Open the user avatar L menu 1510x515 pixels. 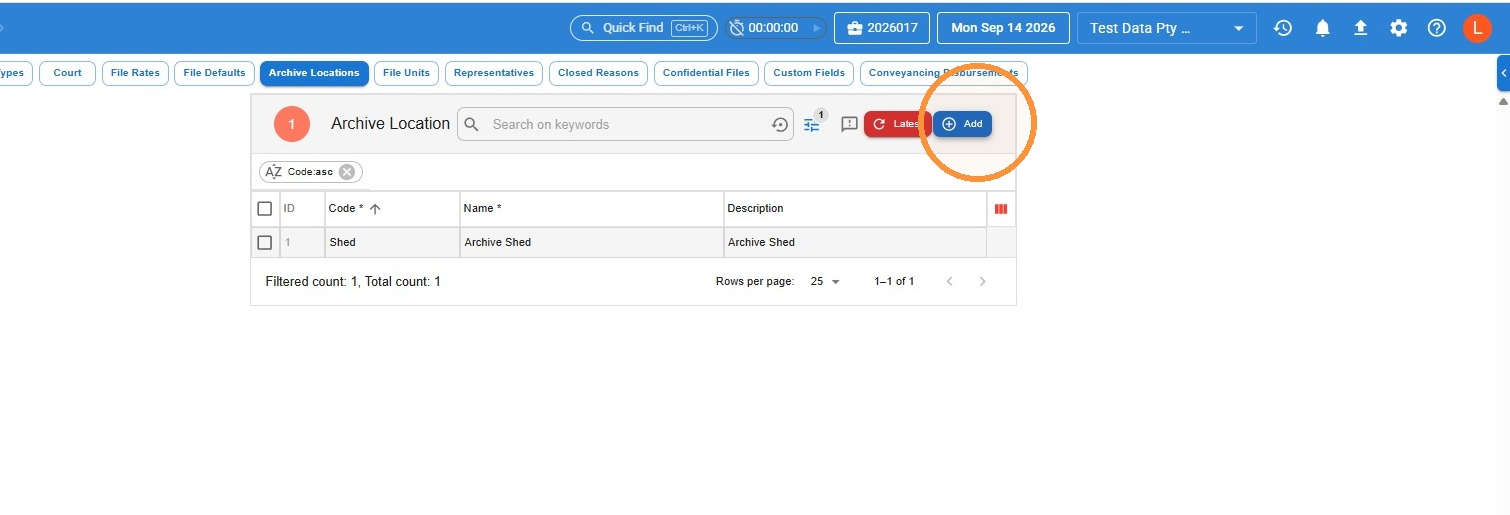[x=1477, y=28]
